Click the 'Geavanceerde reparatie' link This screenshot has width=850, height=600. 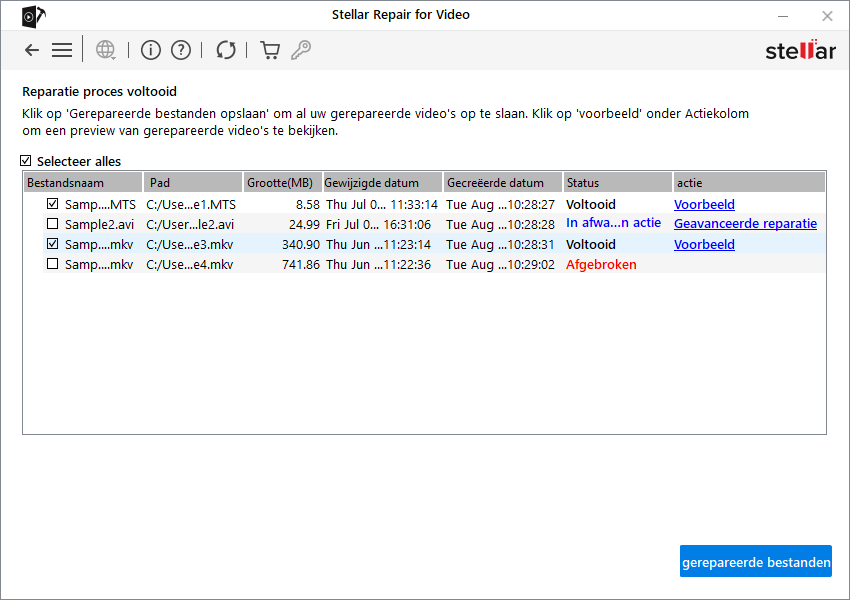click(x=745, y=224)
